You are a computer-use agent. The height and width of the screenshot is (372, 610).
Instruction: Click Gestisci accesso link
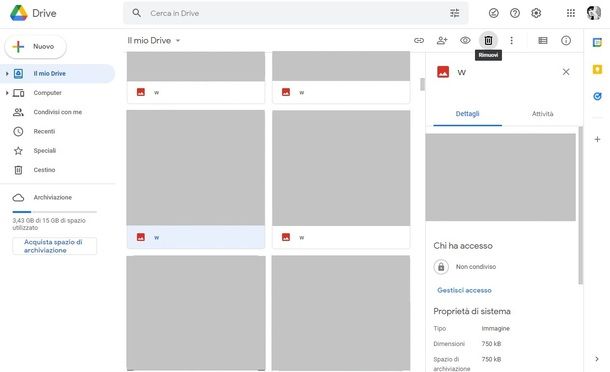pyautogui.click(x=464, y=290)
